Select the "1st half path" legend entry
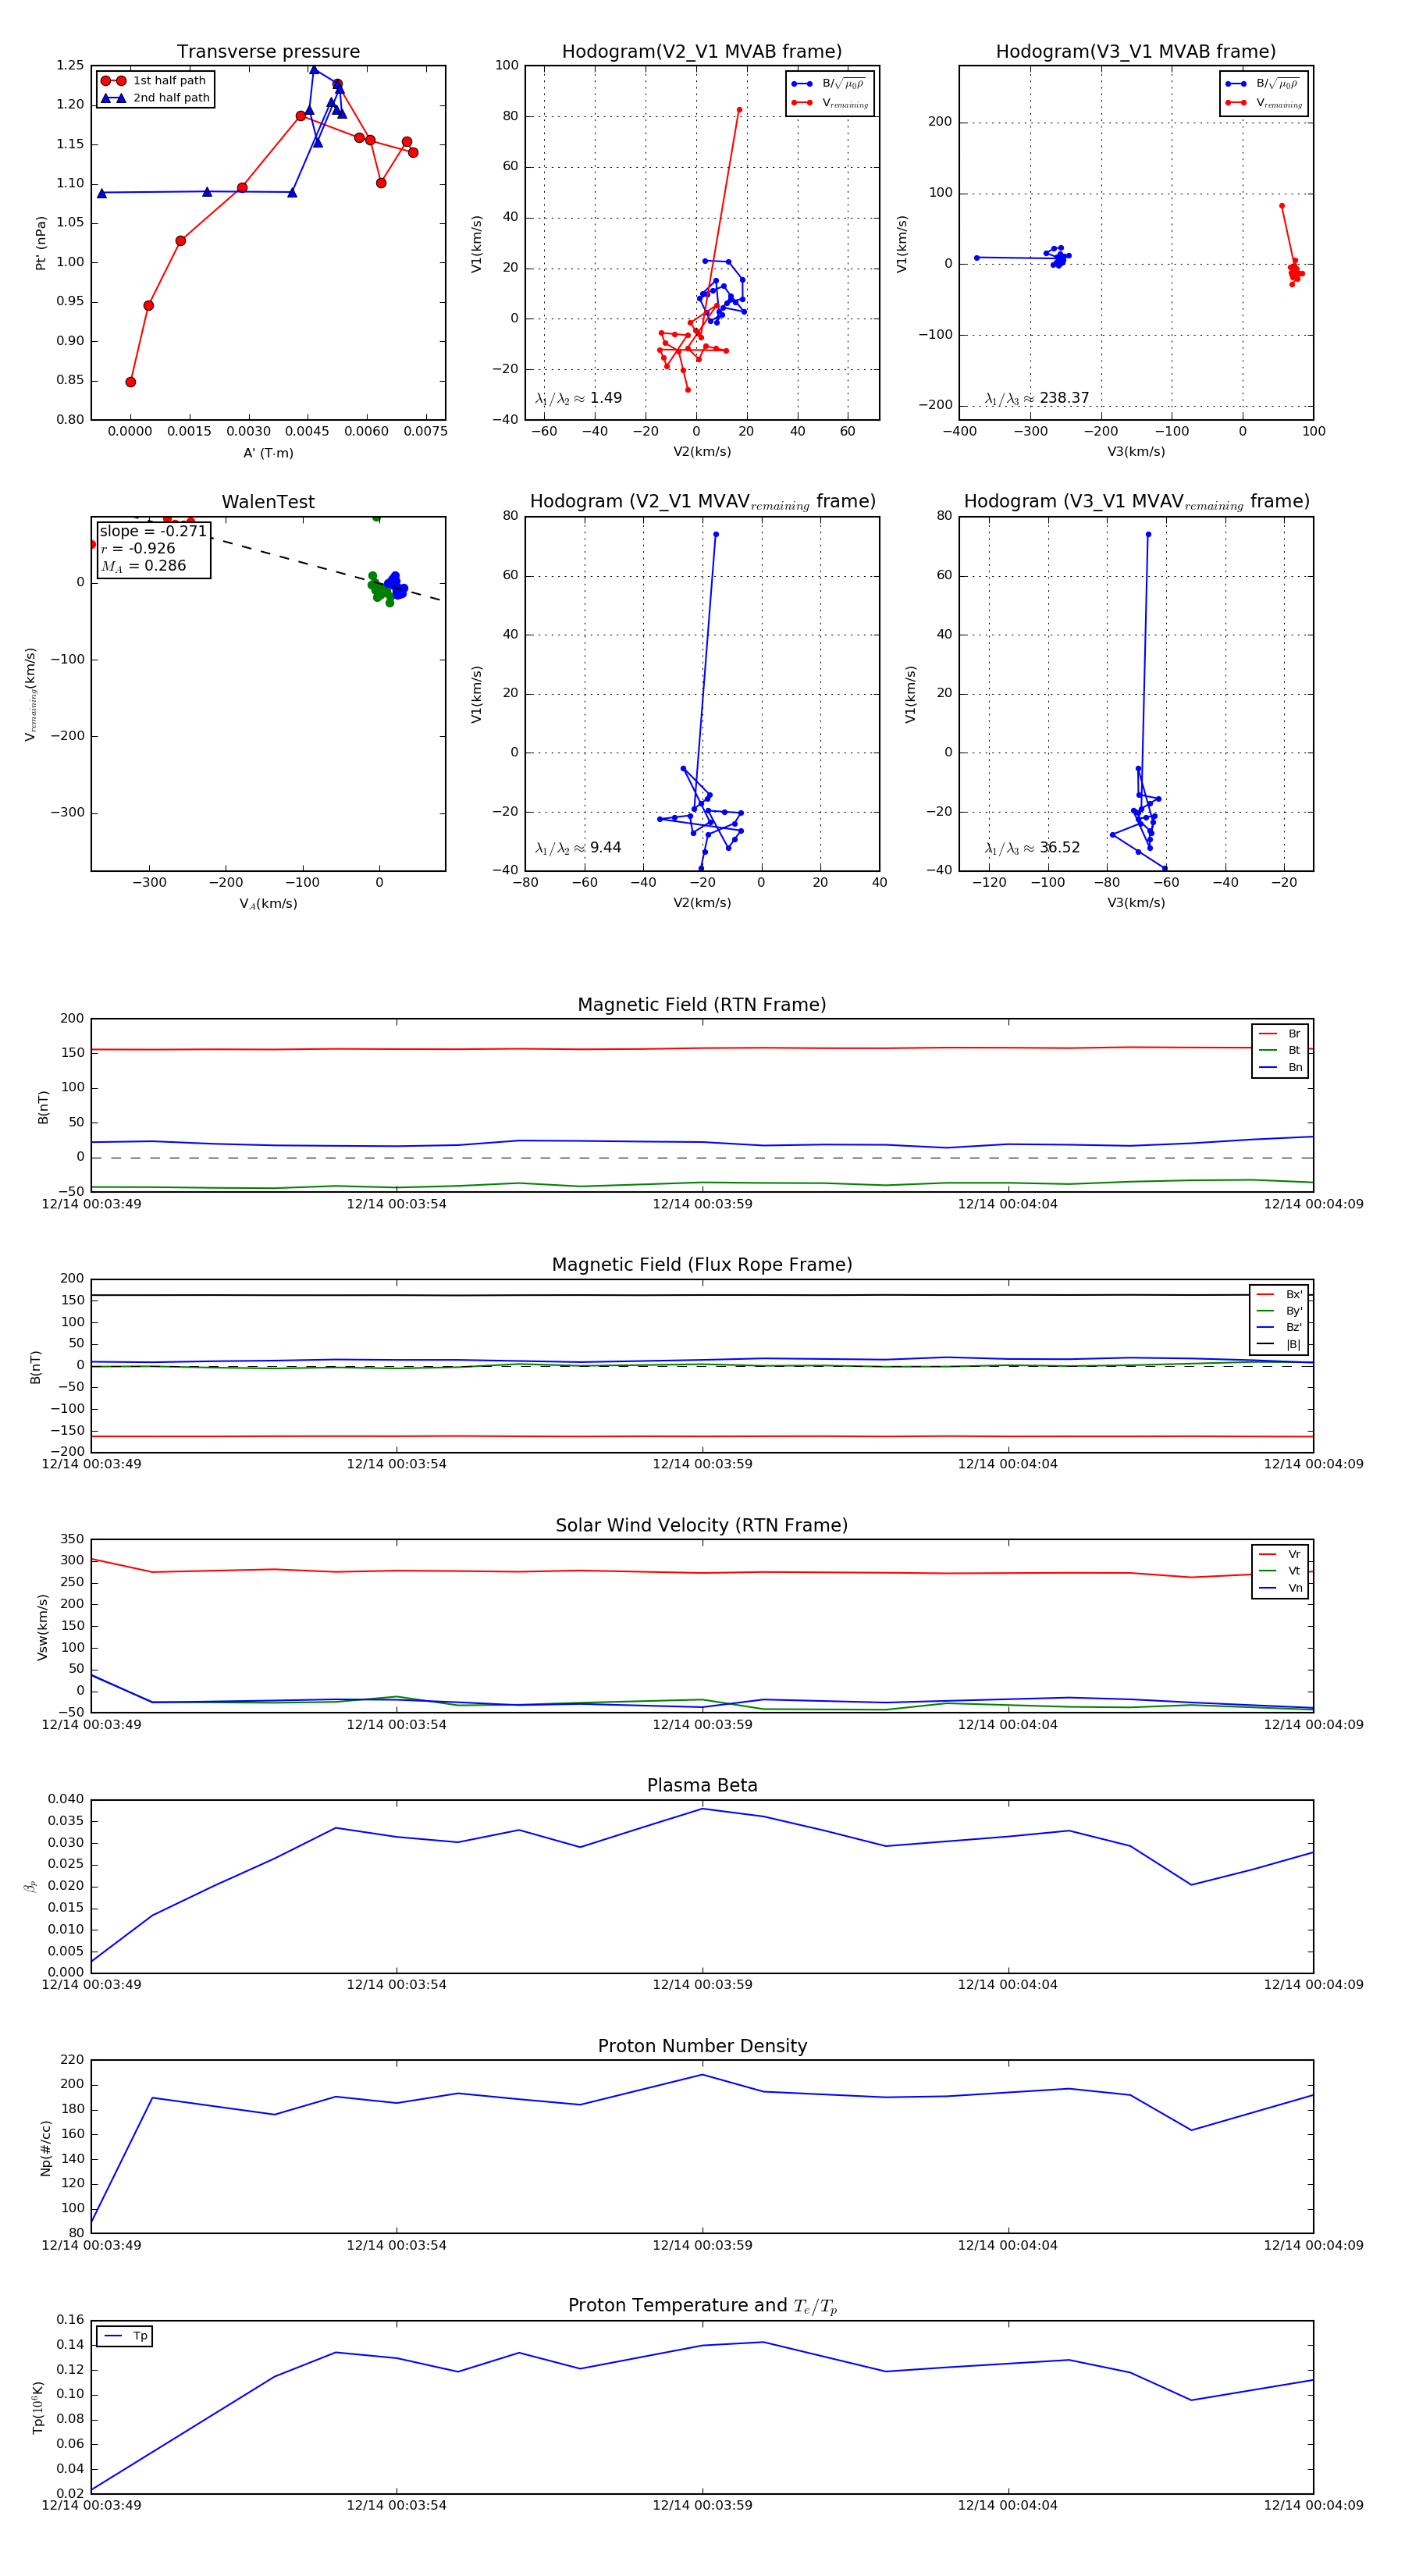 [155, 81]
